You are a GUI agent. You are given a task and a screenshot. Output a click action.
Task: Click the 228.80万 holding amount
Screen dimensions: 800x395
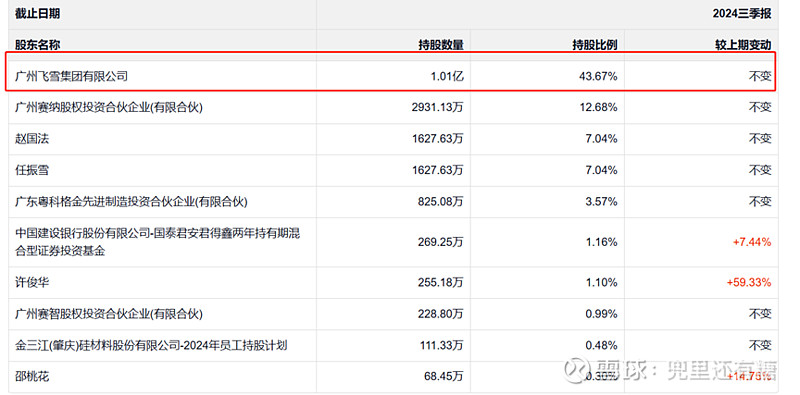(441, 314)
